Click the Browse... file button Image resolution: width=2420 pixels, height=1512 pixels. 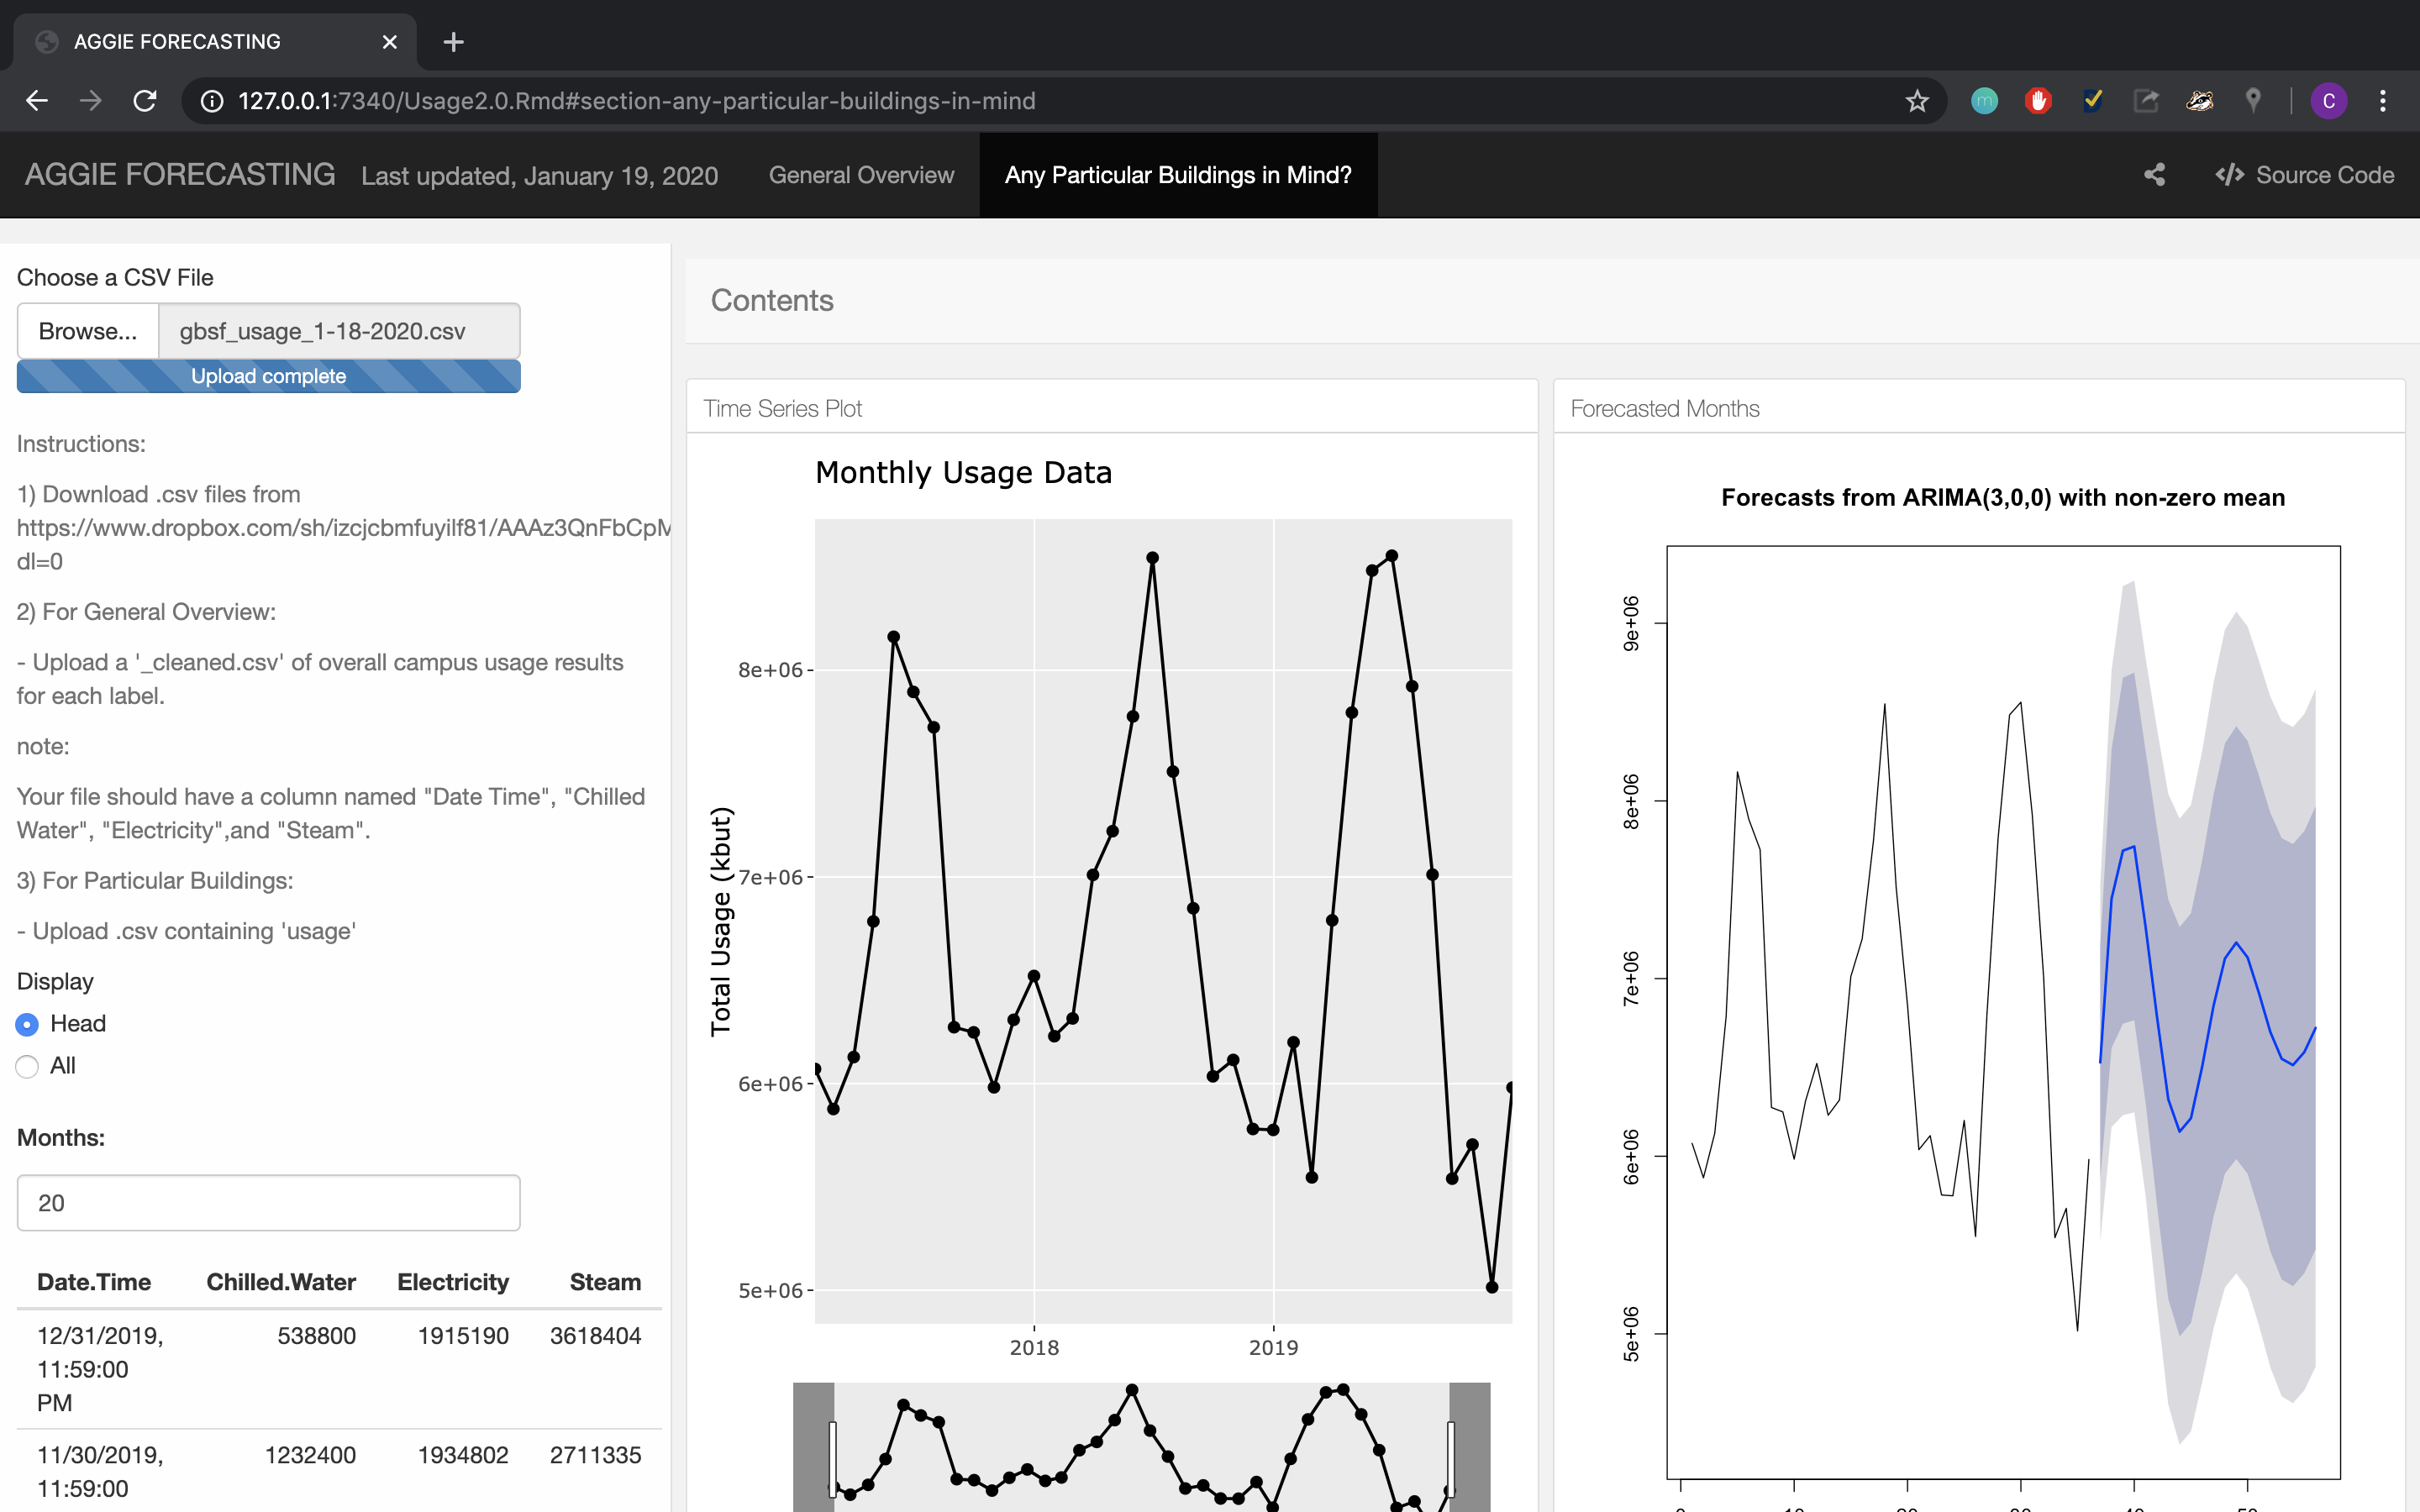click(x=88, y=331)
